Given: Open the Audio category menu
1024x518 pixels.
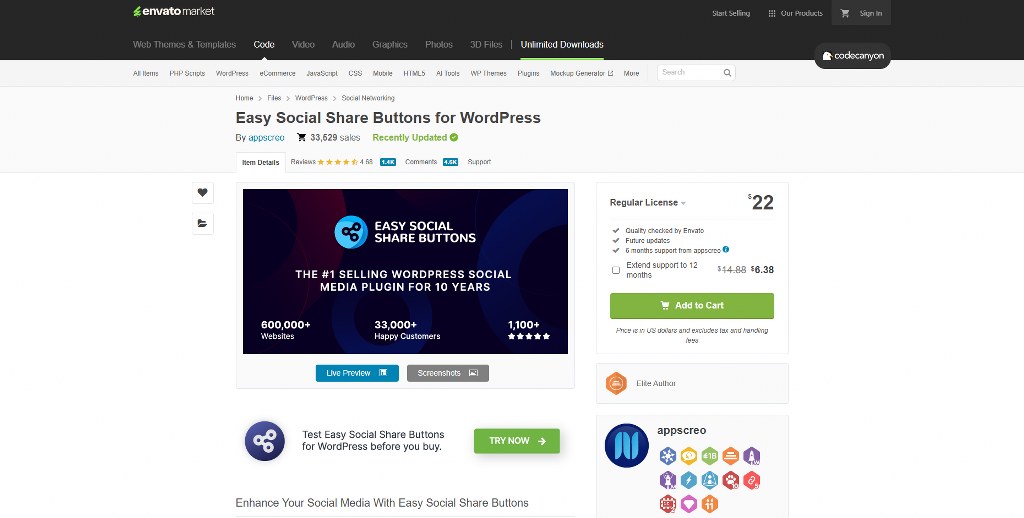Looking at the screenshot, I should click(344, 44).
